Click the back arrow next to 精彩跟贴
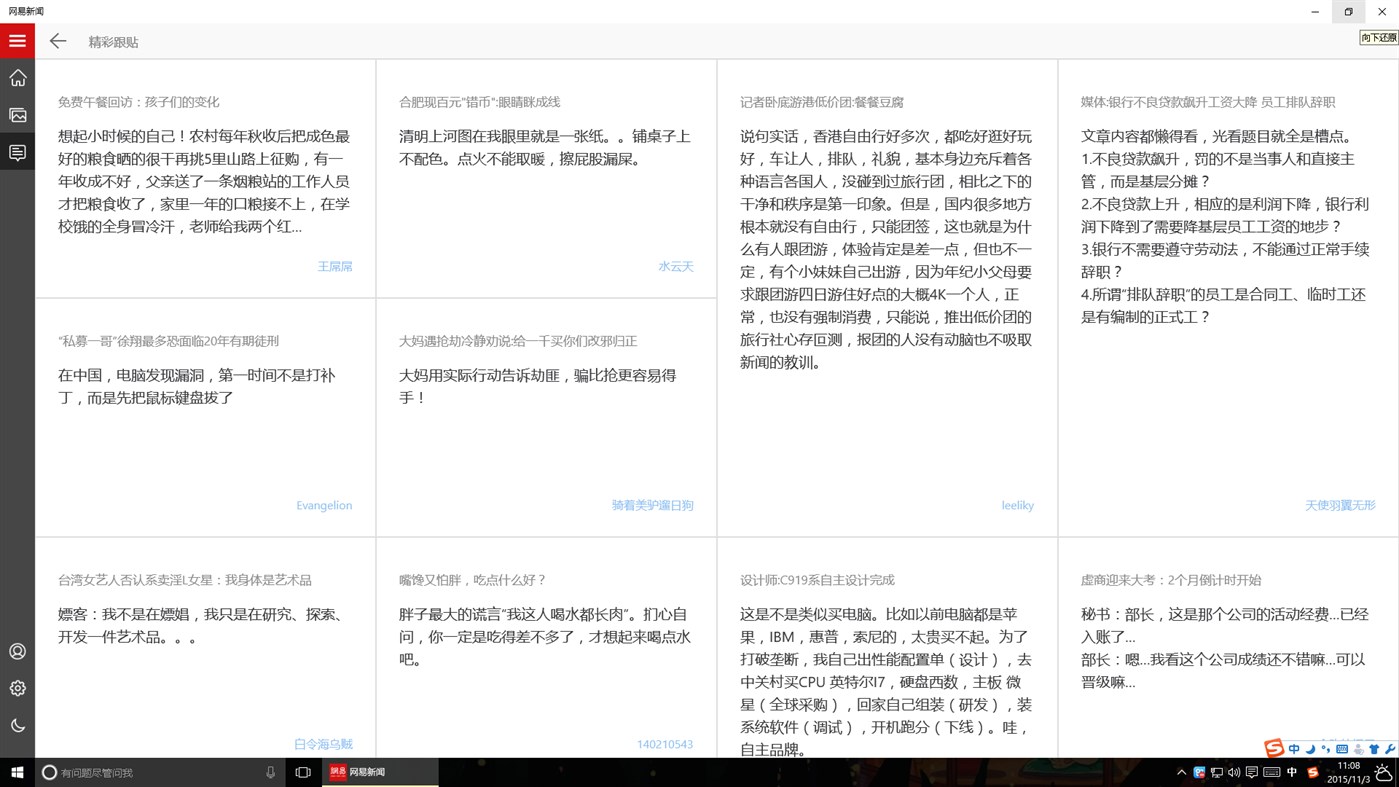1399x787 pixels. click(x=57, y=41)
